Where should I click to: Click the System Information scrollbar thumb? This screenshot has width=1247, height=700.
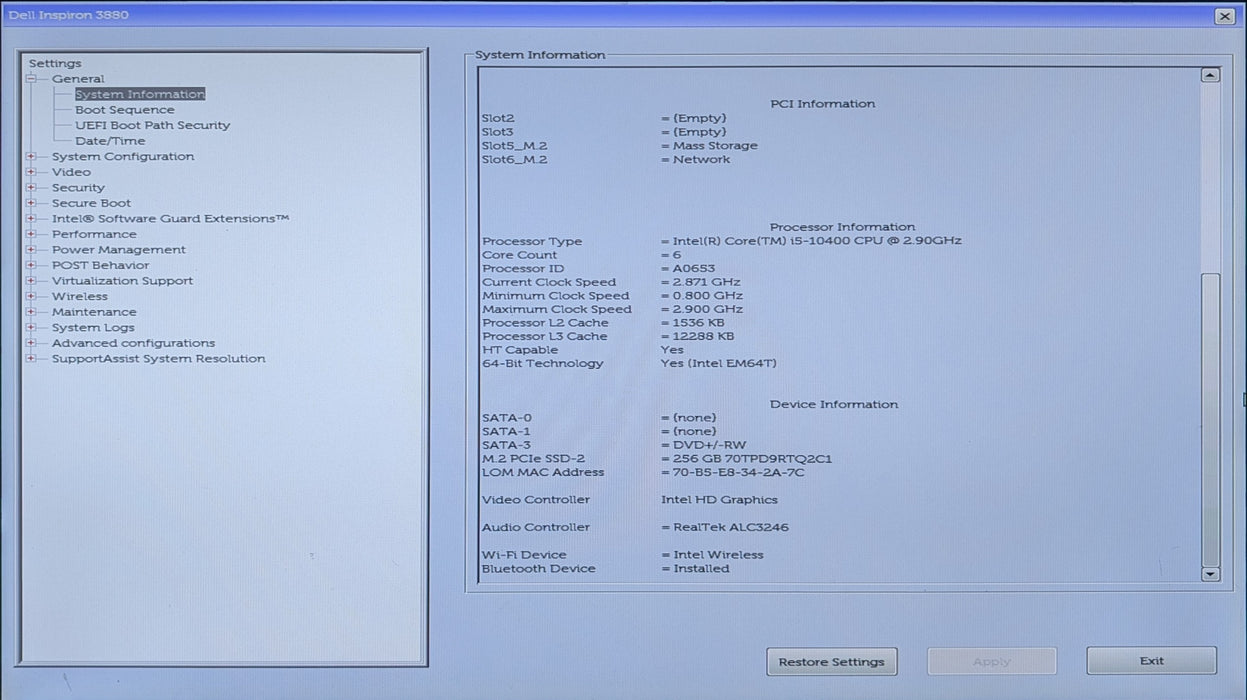tap(1210, 418)
